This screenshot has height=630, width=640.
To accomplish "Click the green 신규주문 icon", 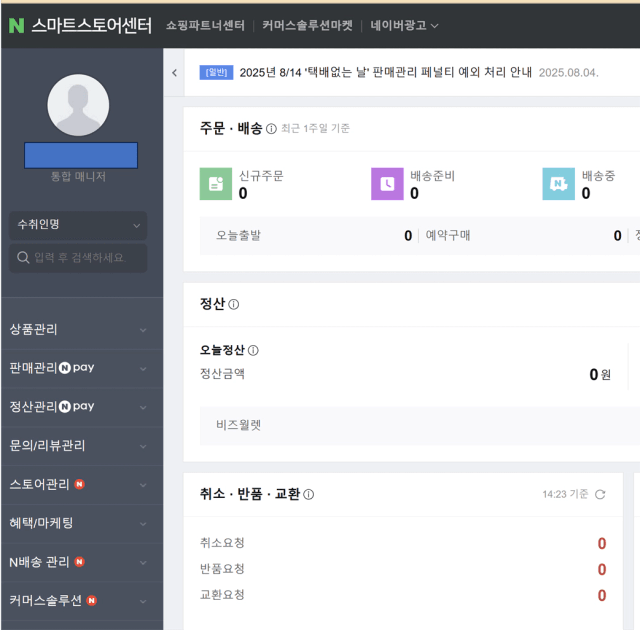I will [216, 184].
